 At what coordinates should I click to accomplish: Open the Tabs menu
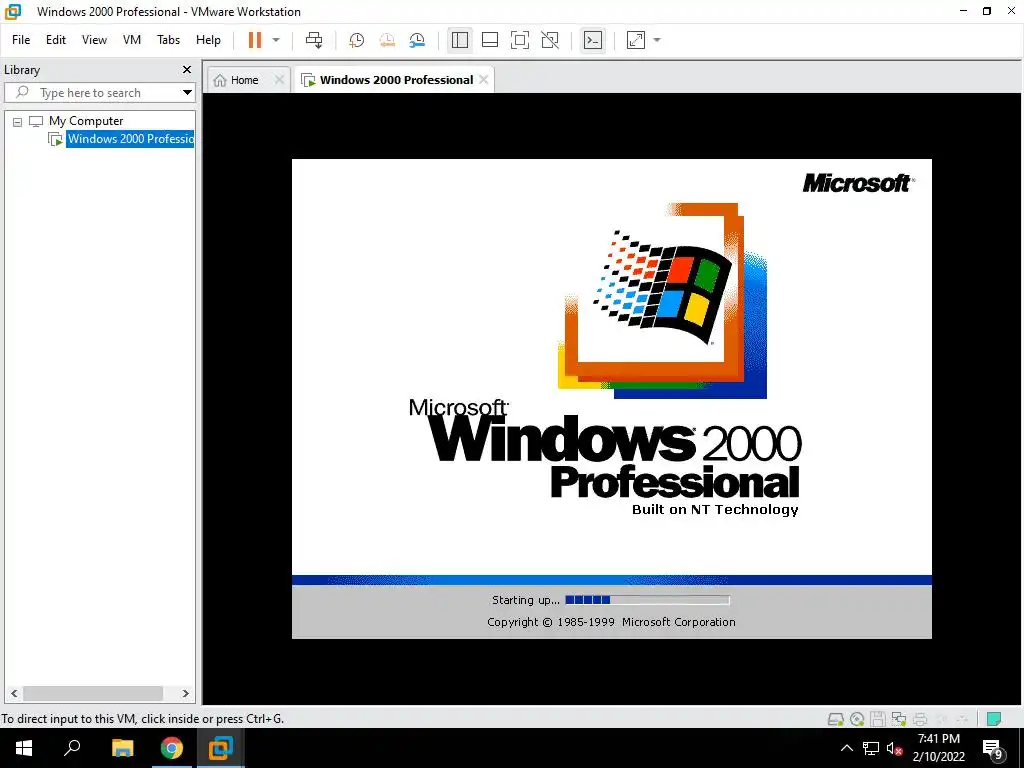click(x=168, y=40)
